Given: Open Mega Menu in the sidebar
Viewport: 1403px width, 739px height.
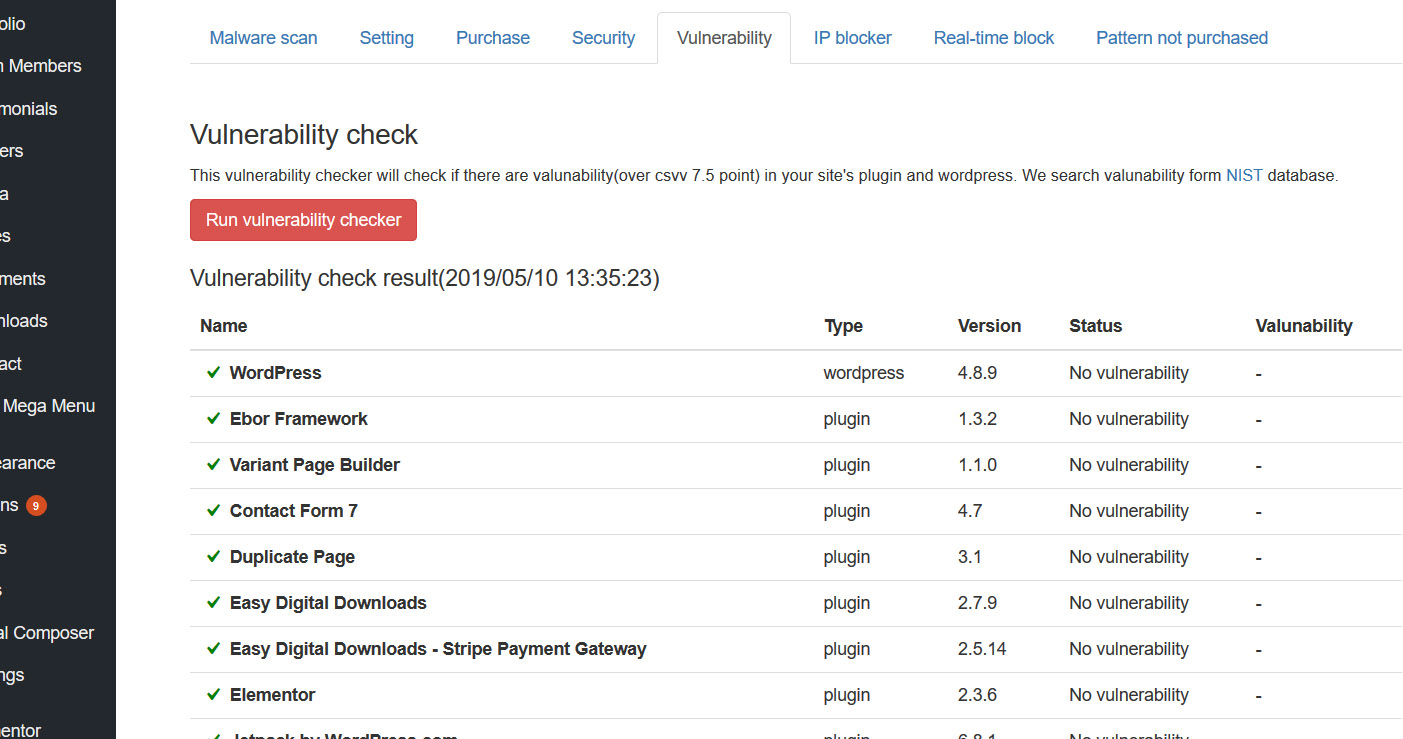Looking at the screenshot, I should click(x=48, y=406).
